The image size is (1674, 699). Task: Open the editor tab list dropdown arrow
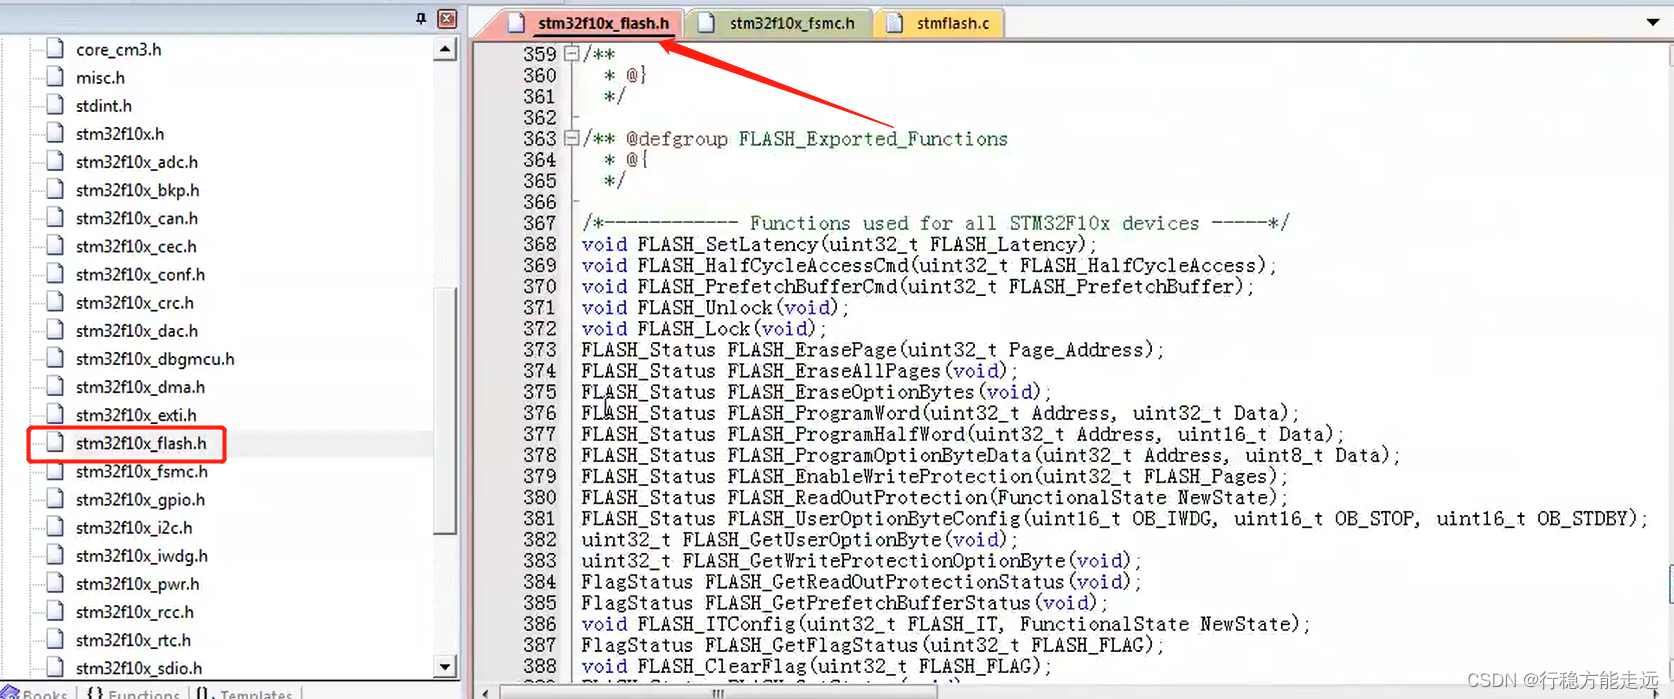pos(1653,22)
